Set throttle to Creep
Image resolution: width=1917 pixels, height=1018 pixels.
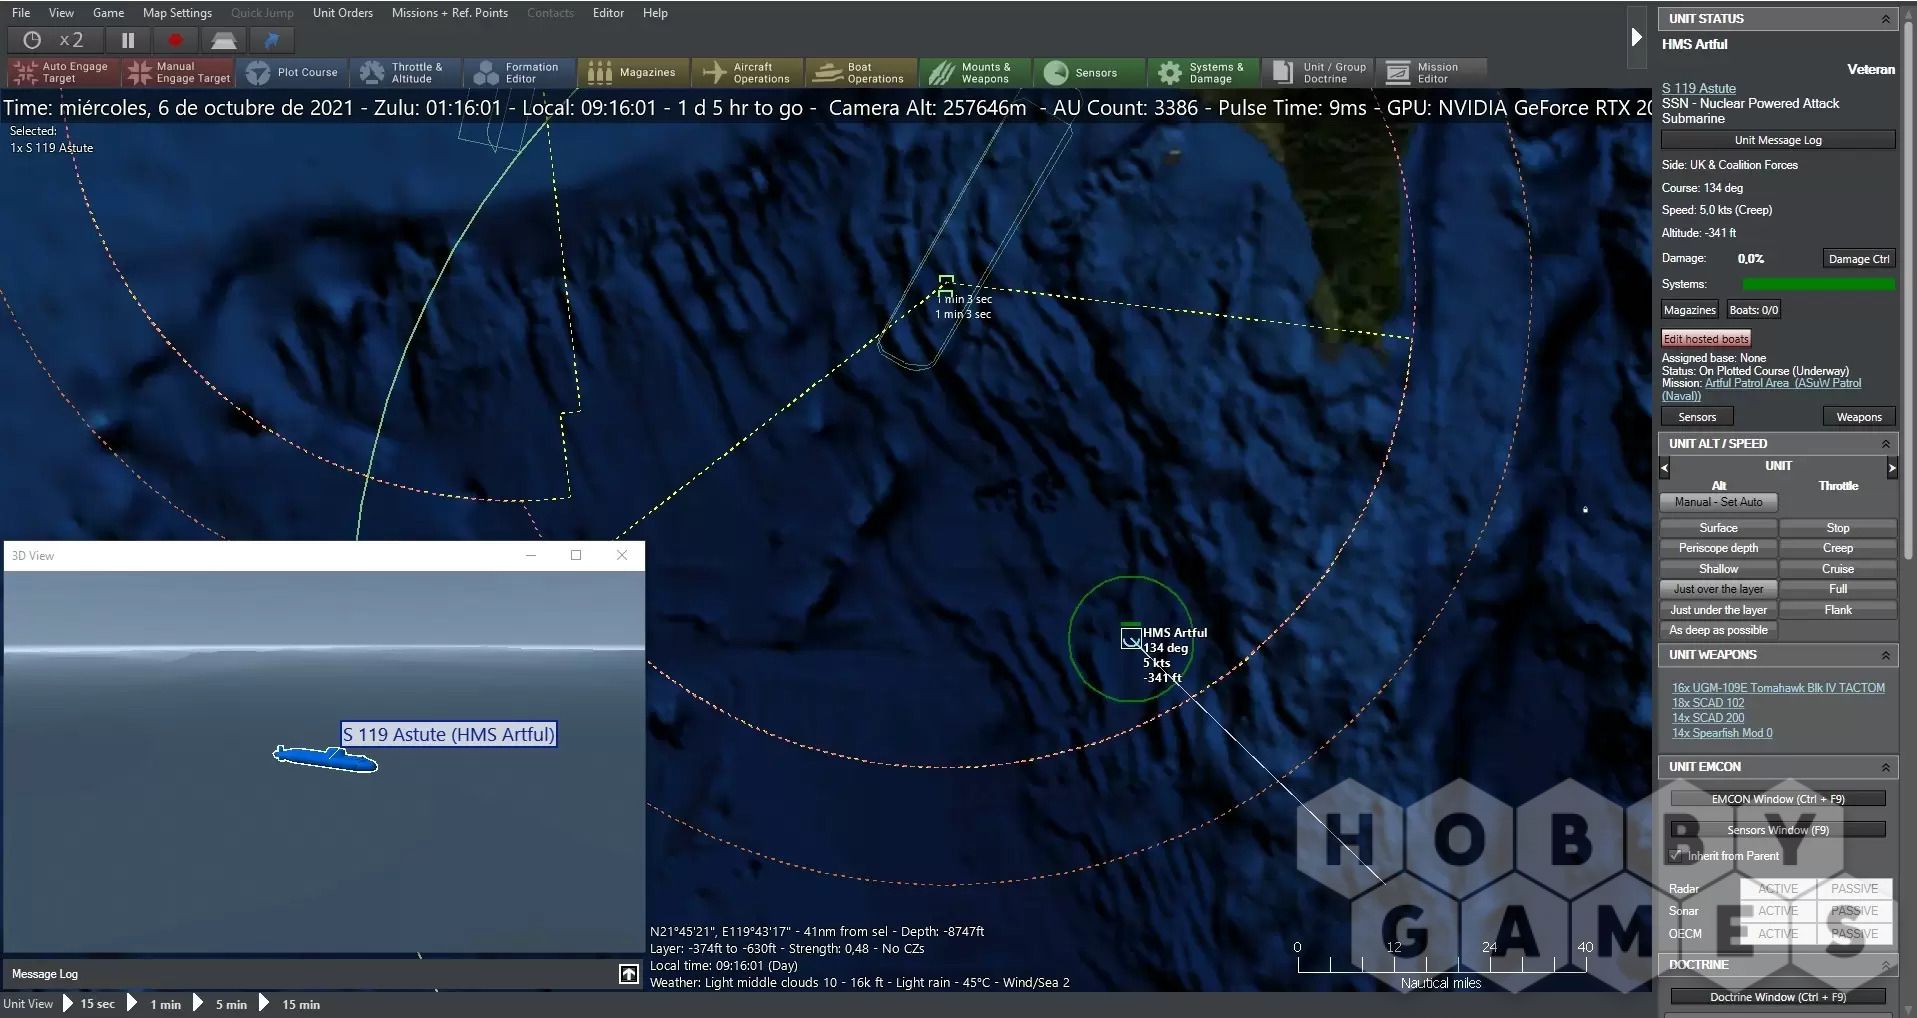[x=1837, y=548]
